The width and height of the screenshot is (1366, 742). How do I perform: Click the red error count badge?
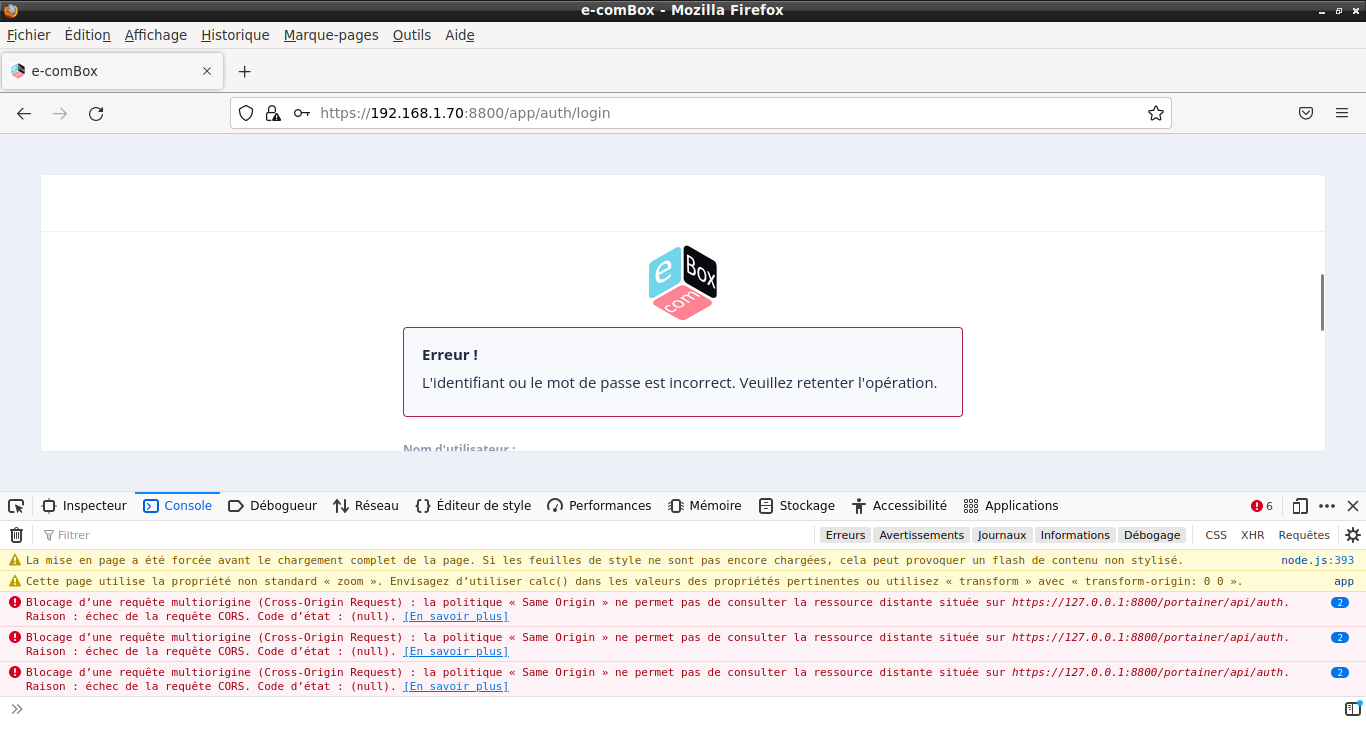point(1262,506)
